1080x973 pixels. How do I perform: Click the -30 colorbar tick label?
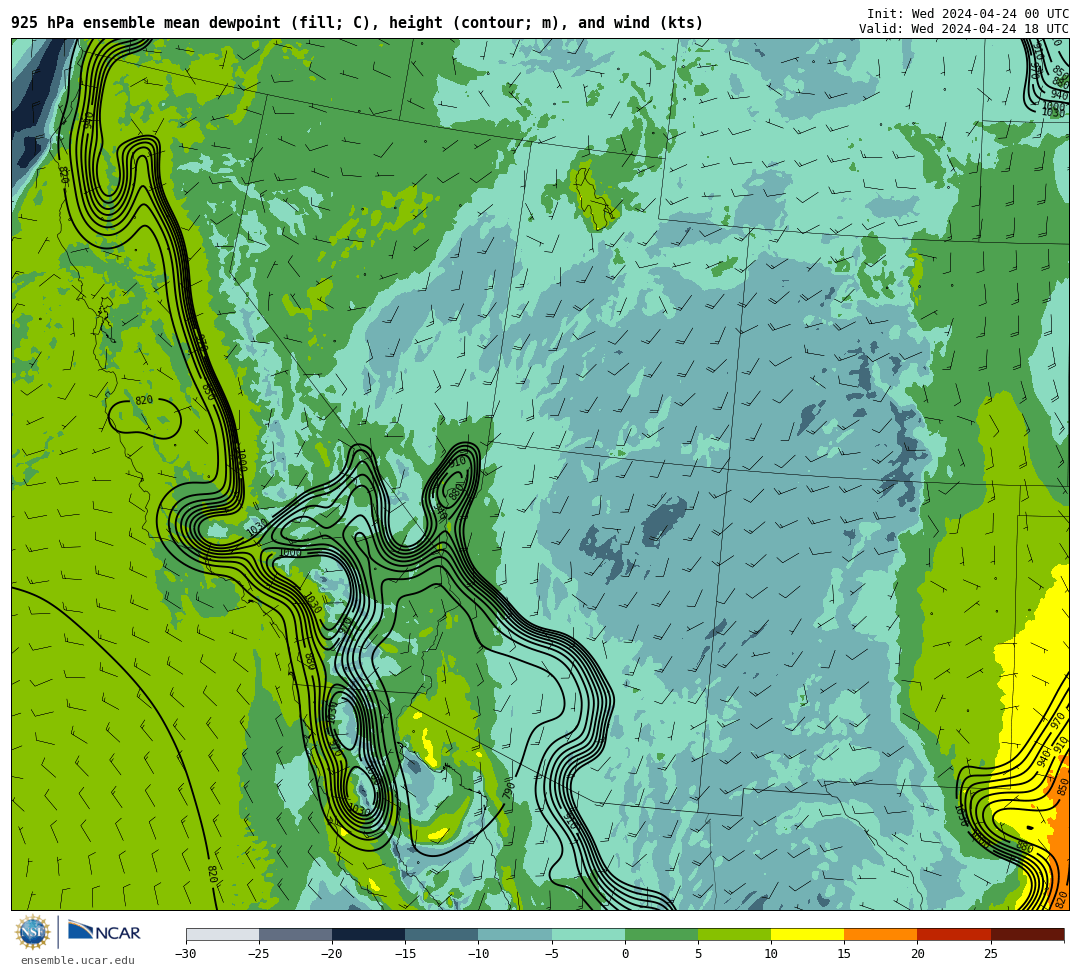[186, 954]
